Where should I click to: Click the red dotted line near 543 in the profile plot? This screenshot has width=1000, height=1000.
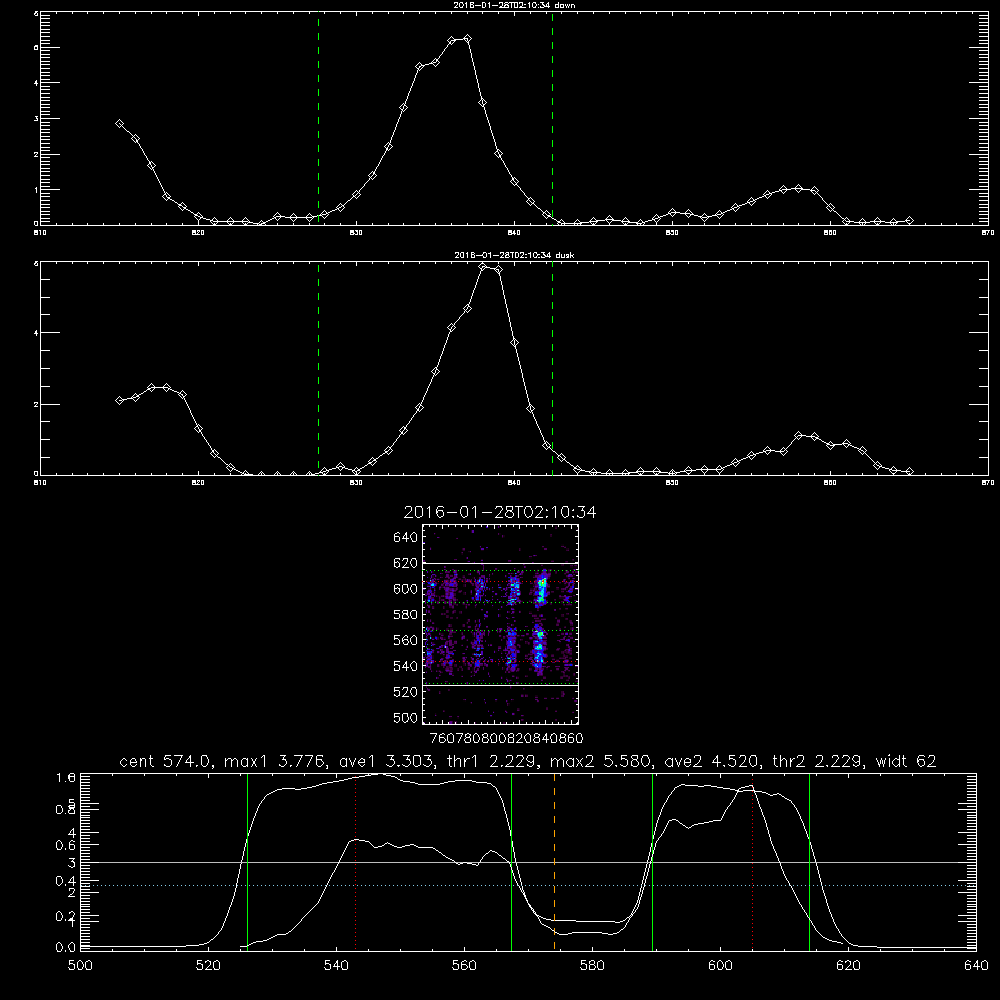point(355,862)
